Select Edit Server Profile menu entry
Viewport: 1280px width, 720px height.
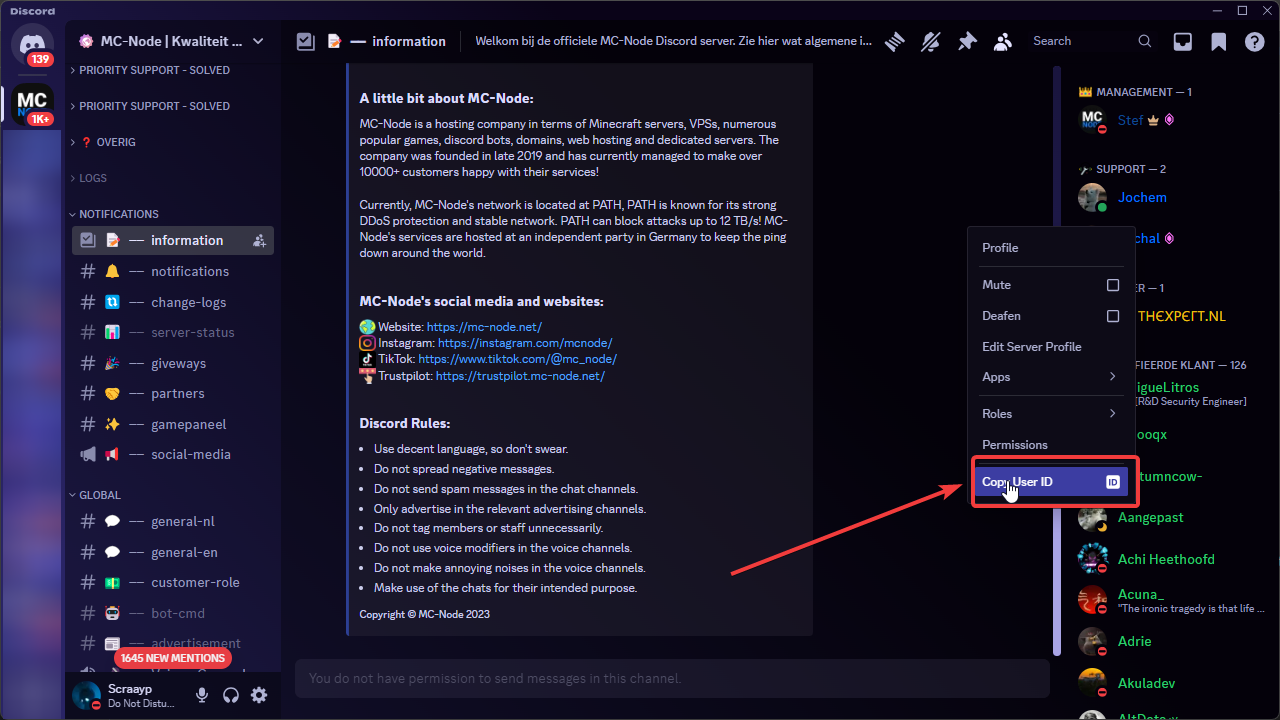click(1050, 347)
